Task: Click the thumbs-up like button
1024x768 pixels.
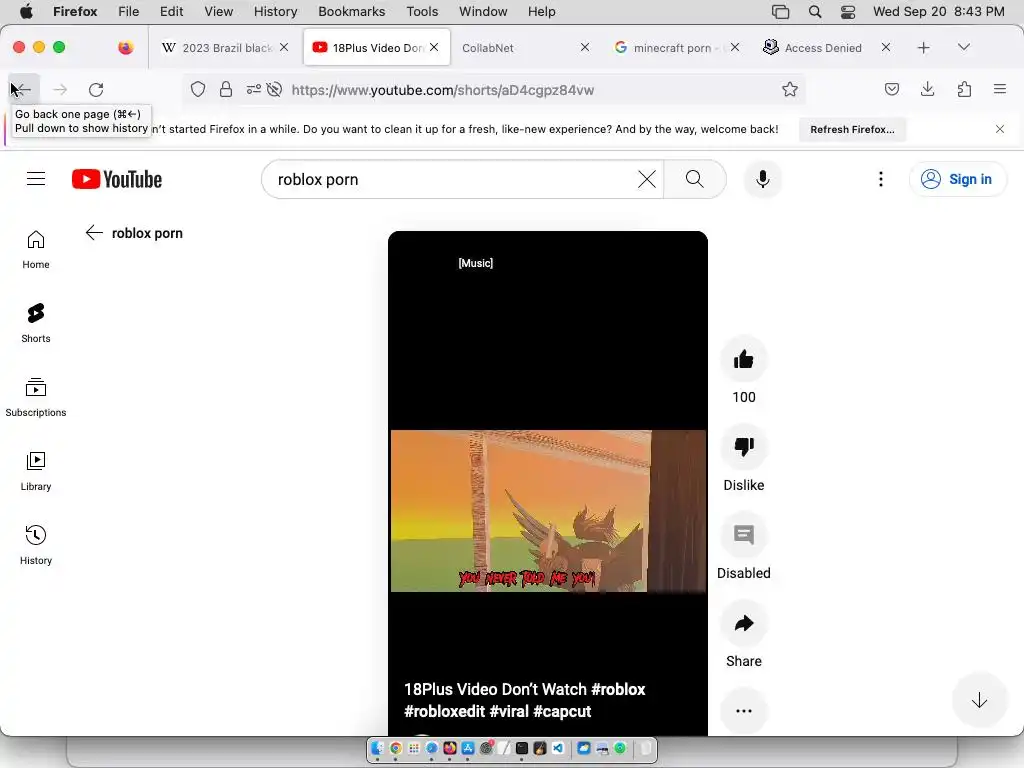Action: 743,359
